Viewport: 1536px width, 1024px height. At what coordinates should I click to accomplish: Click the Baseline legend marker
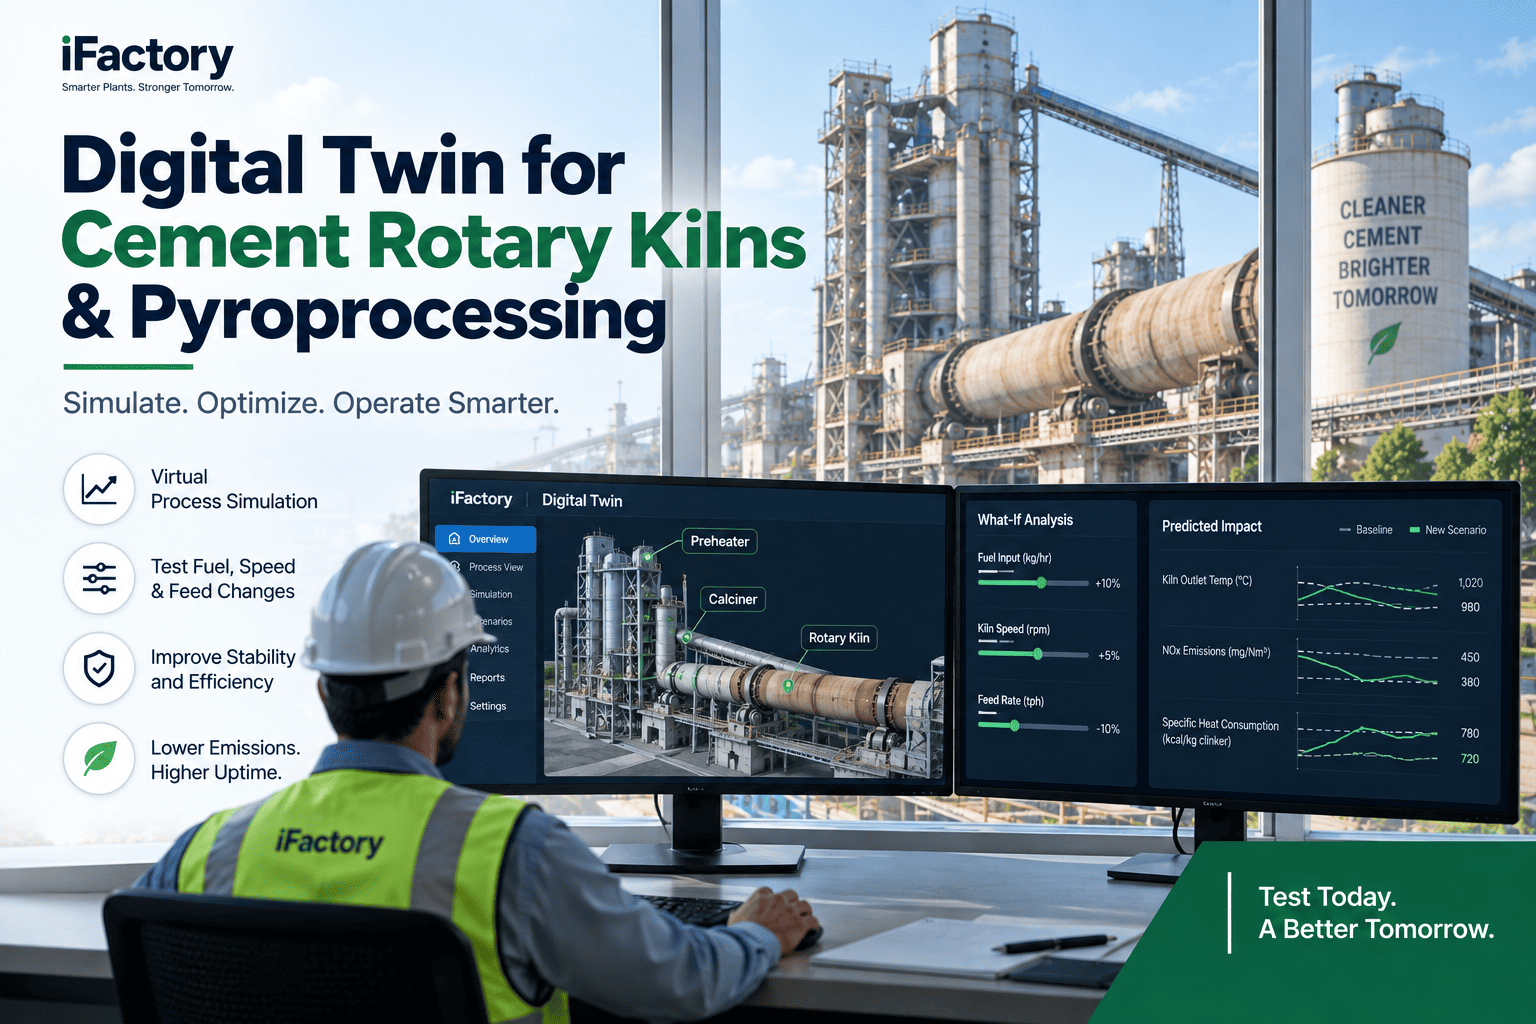1345,530
